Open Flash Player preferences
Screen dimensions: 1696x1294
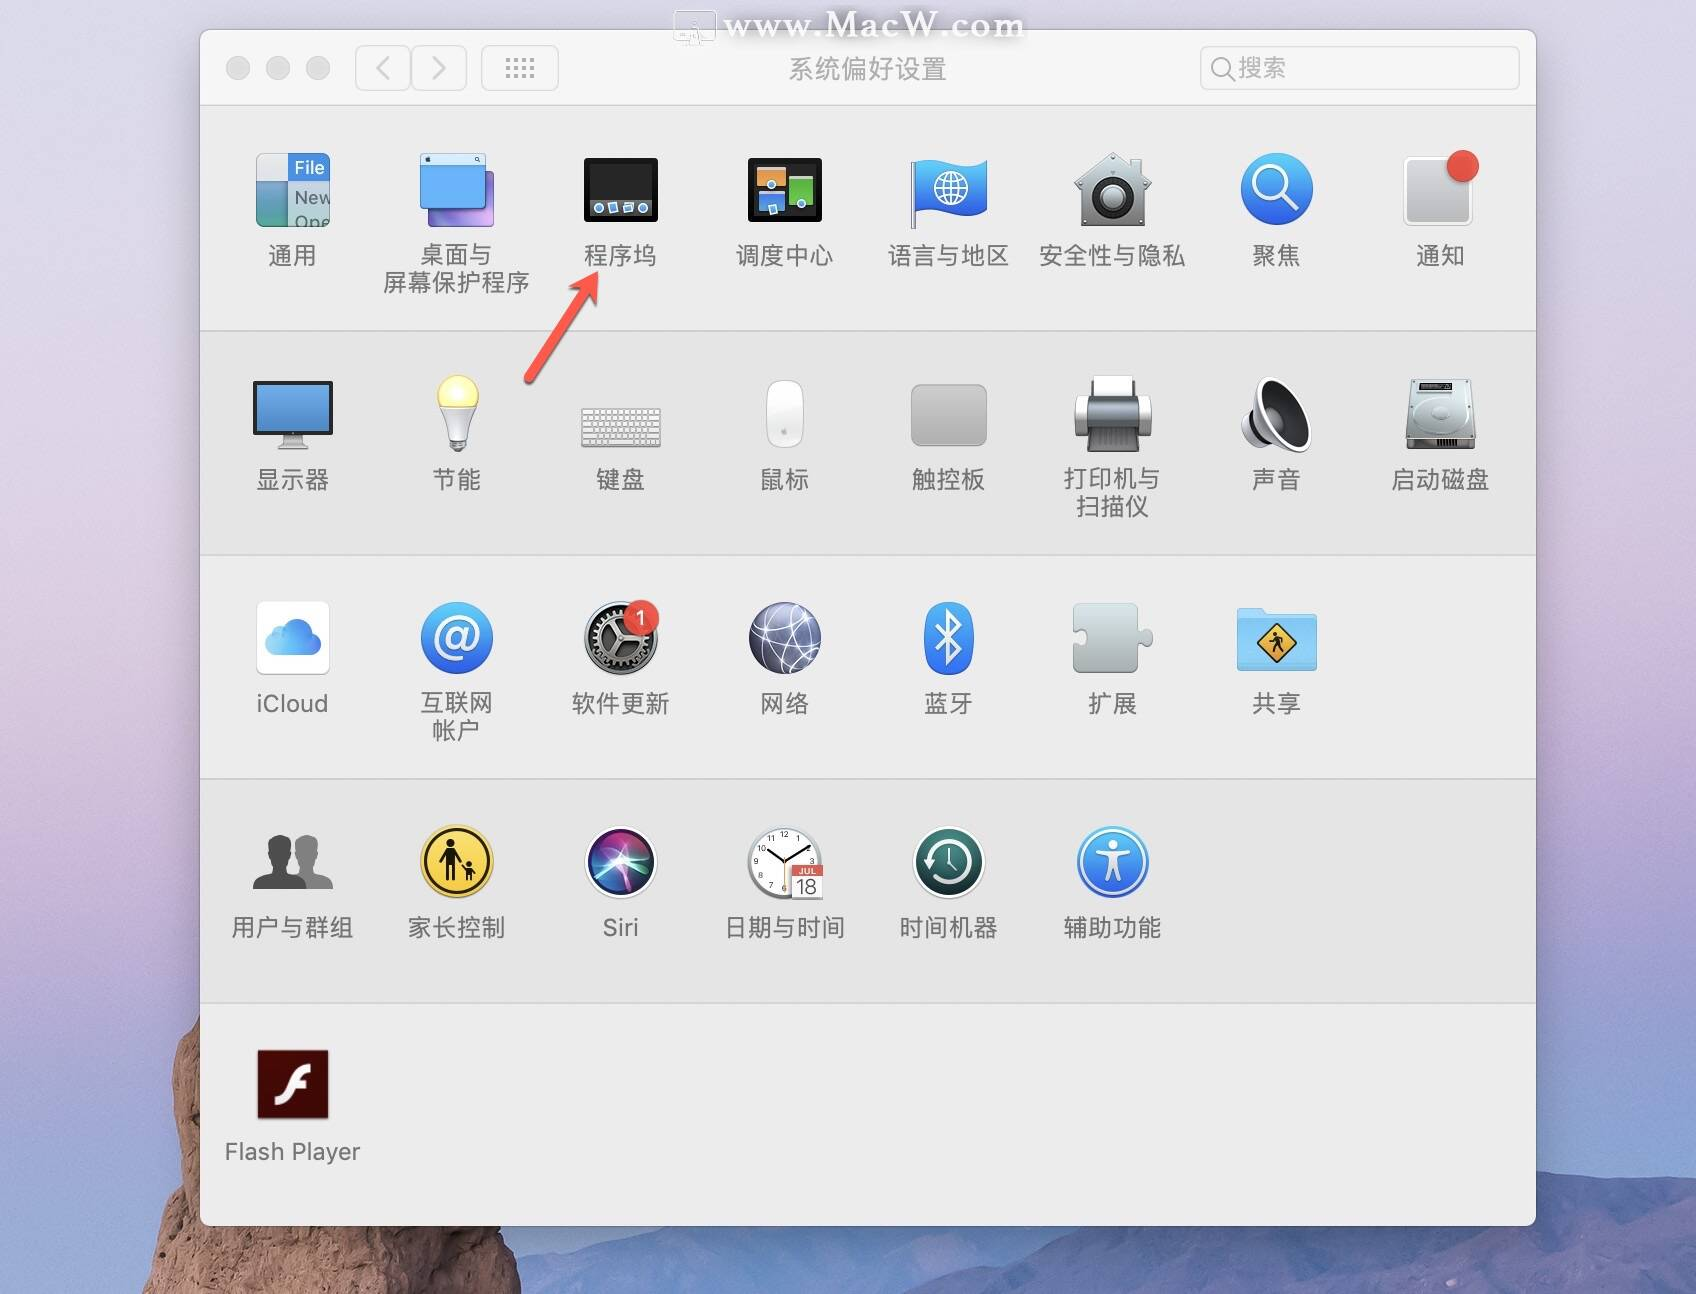point(292,1085)
